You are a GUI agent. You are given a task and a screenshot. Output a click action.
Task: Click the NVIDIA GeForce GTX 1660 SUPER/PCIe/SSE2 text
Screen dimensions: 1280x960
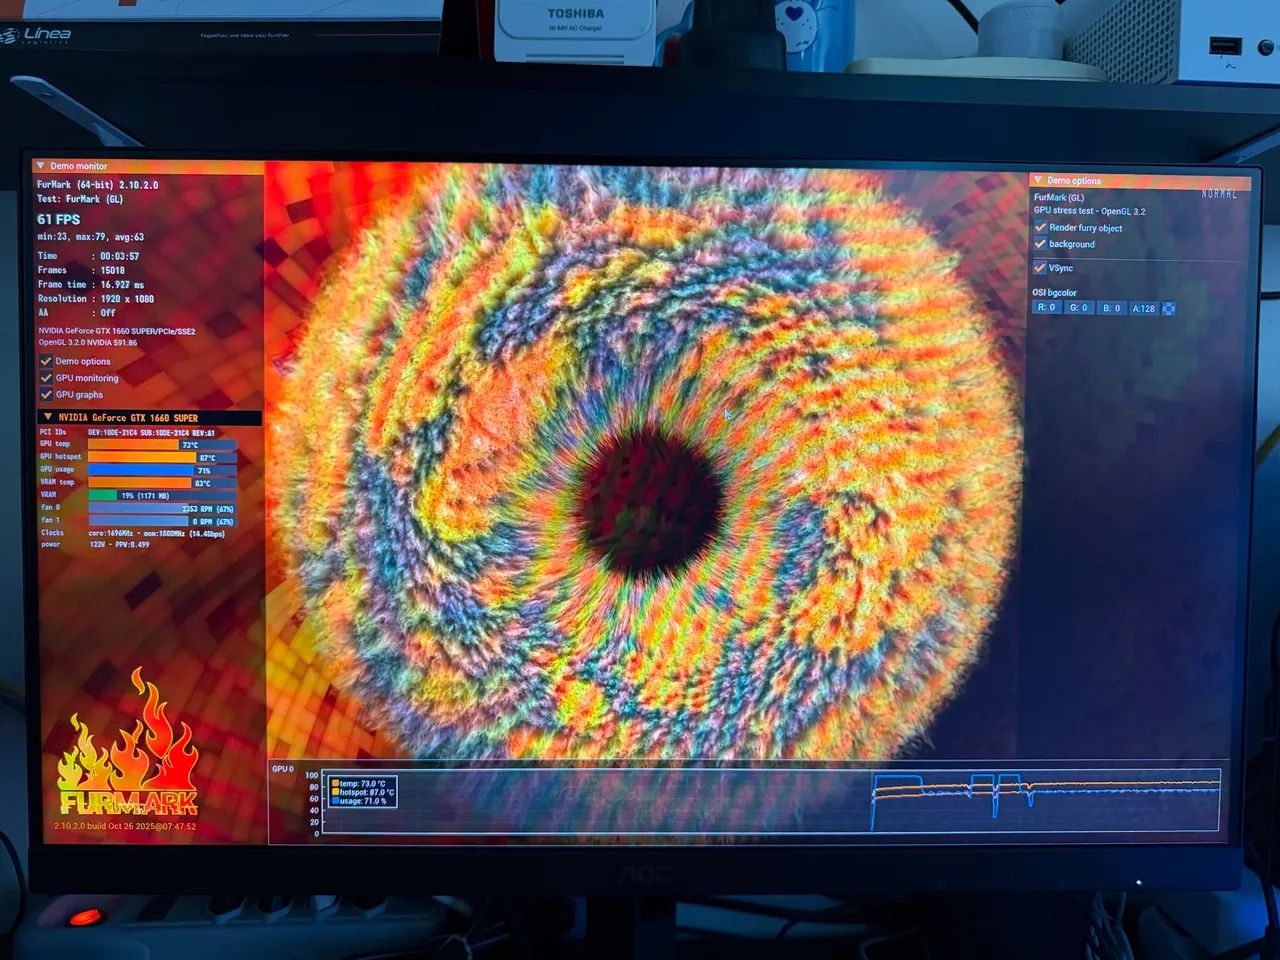coord(117,331)
